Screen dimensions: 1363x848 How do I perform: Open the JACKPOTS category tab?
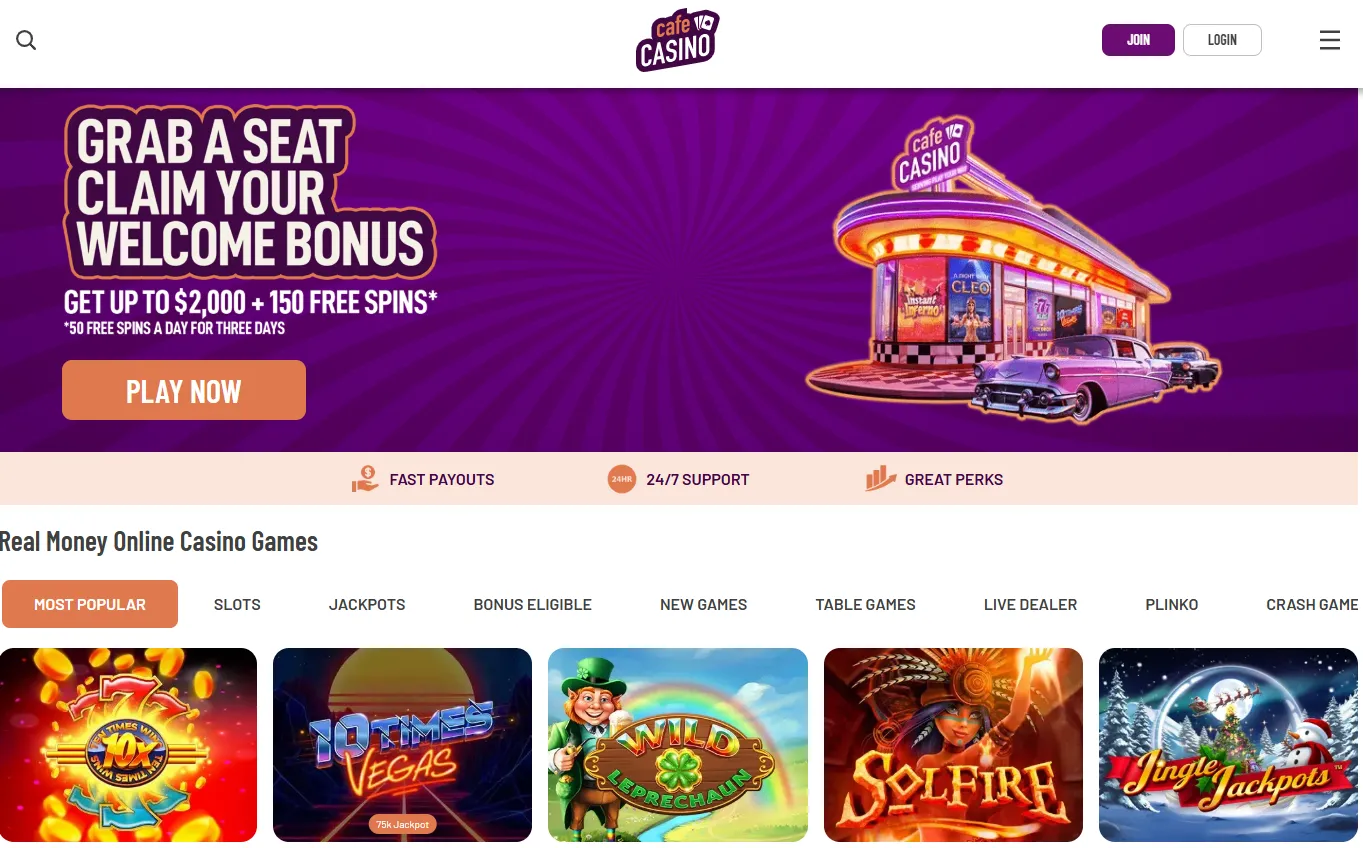pyautogui.click(x=367, y=604)
